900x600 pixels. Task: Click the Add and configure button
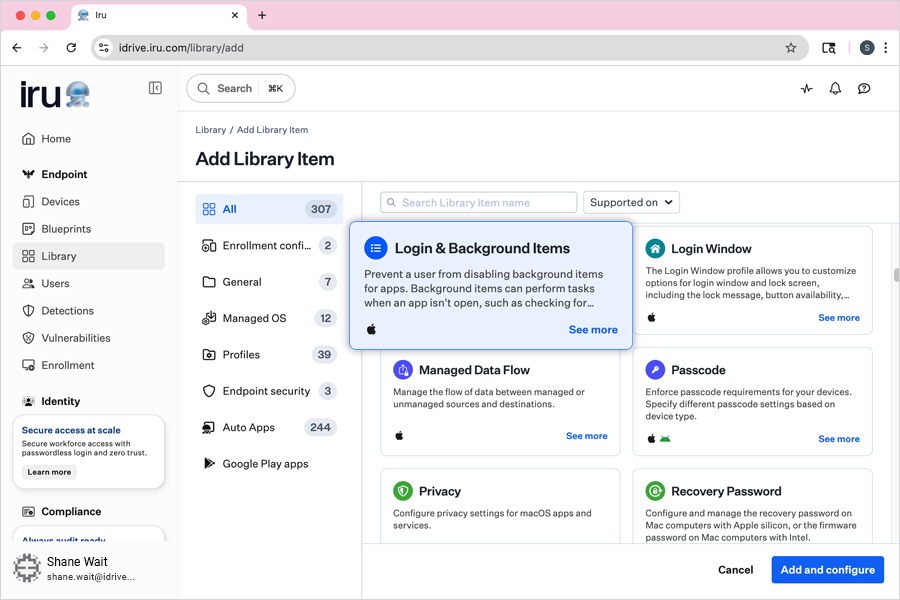click(827, 570)
